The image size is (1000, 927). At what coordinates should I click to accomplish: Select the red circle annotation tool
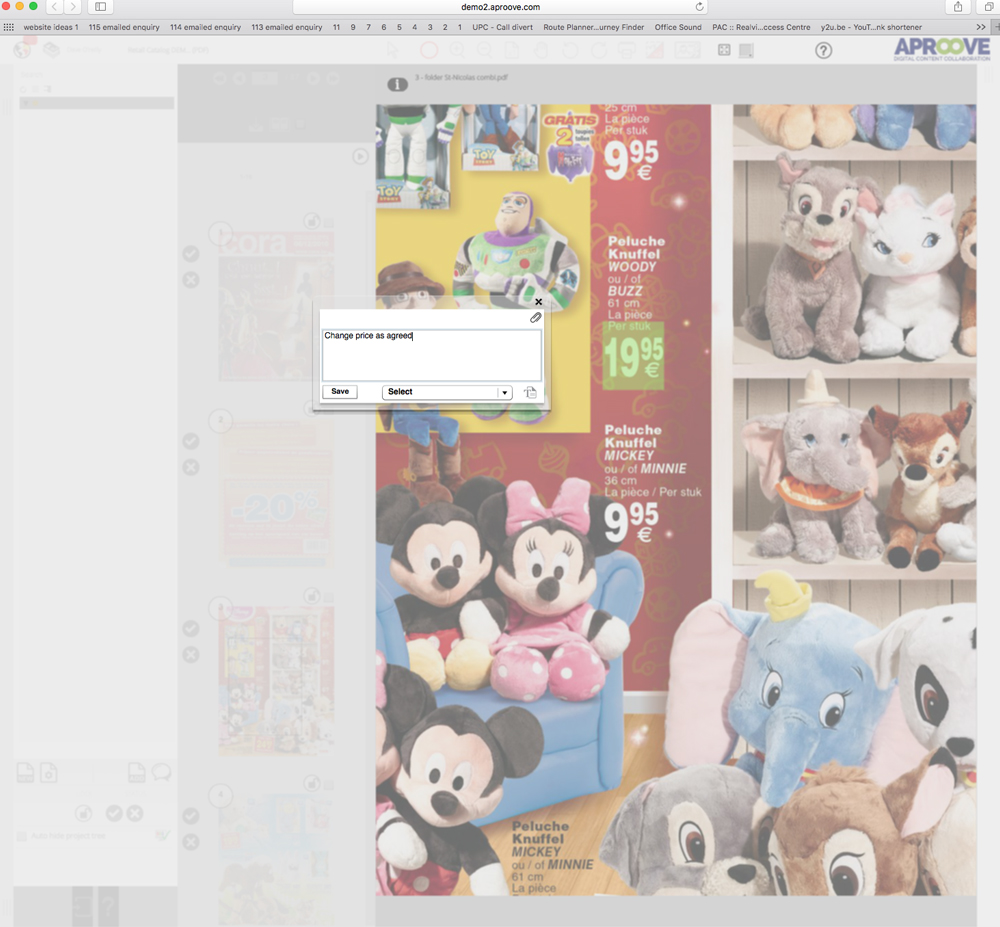428,50
